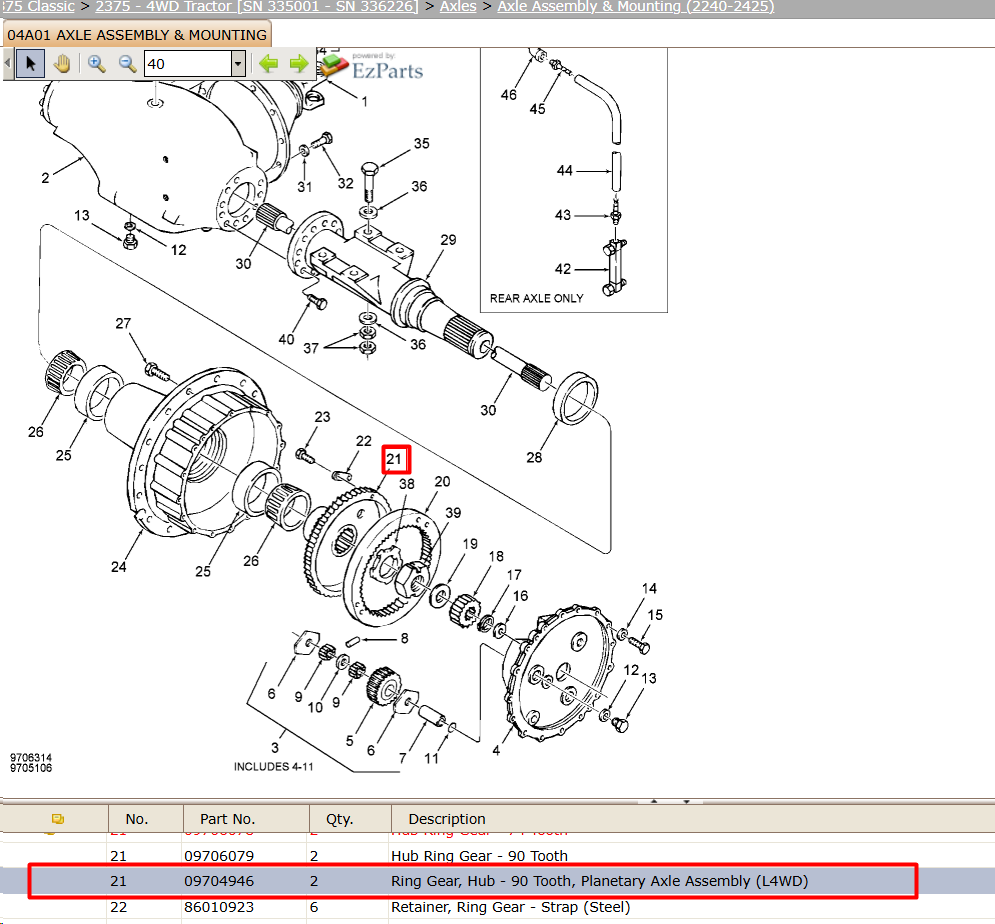
Task: Zoom out of the diagram
Action: point(127,63)
